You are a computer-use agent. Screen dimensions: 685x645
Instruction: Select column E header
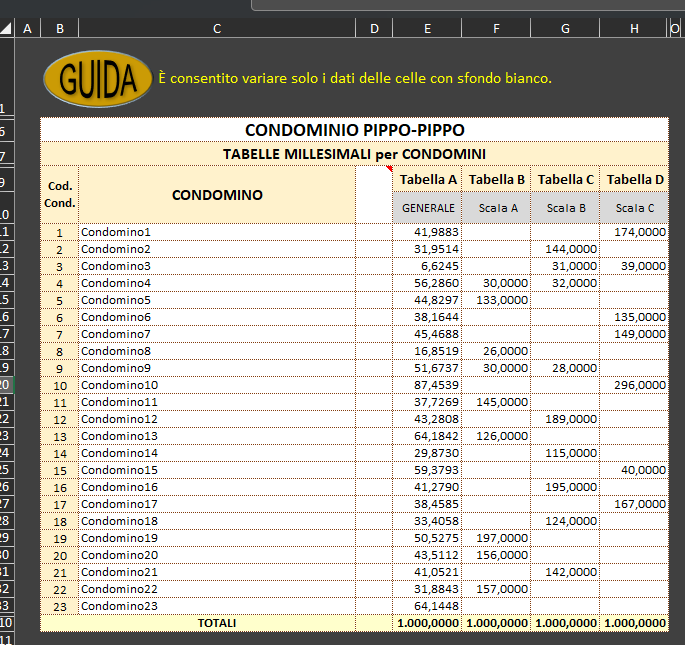tap(427, 28)
